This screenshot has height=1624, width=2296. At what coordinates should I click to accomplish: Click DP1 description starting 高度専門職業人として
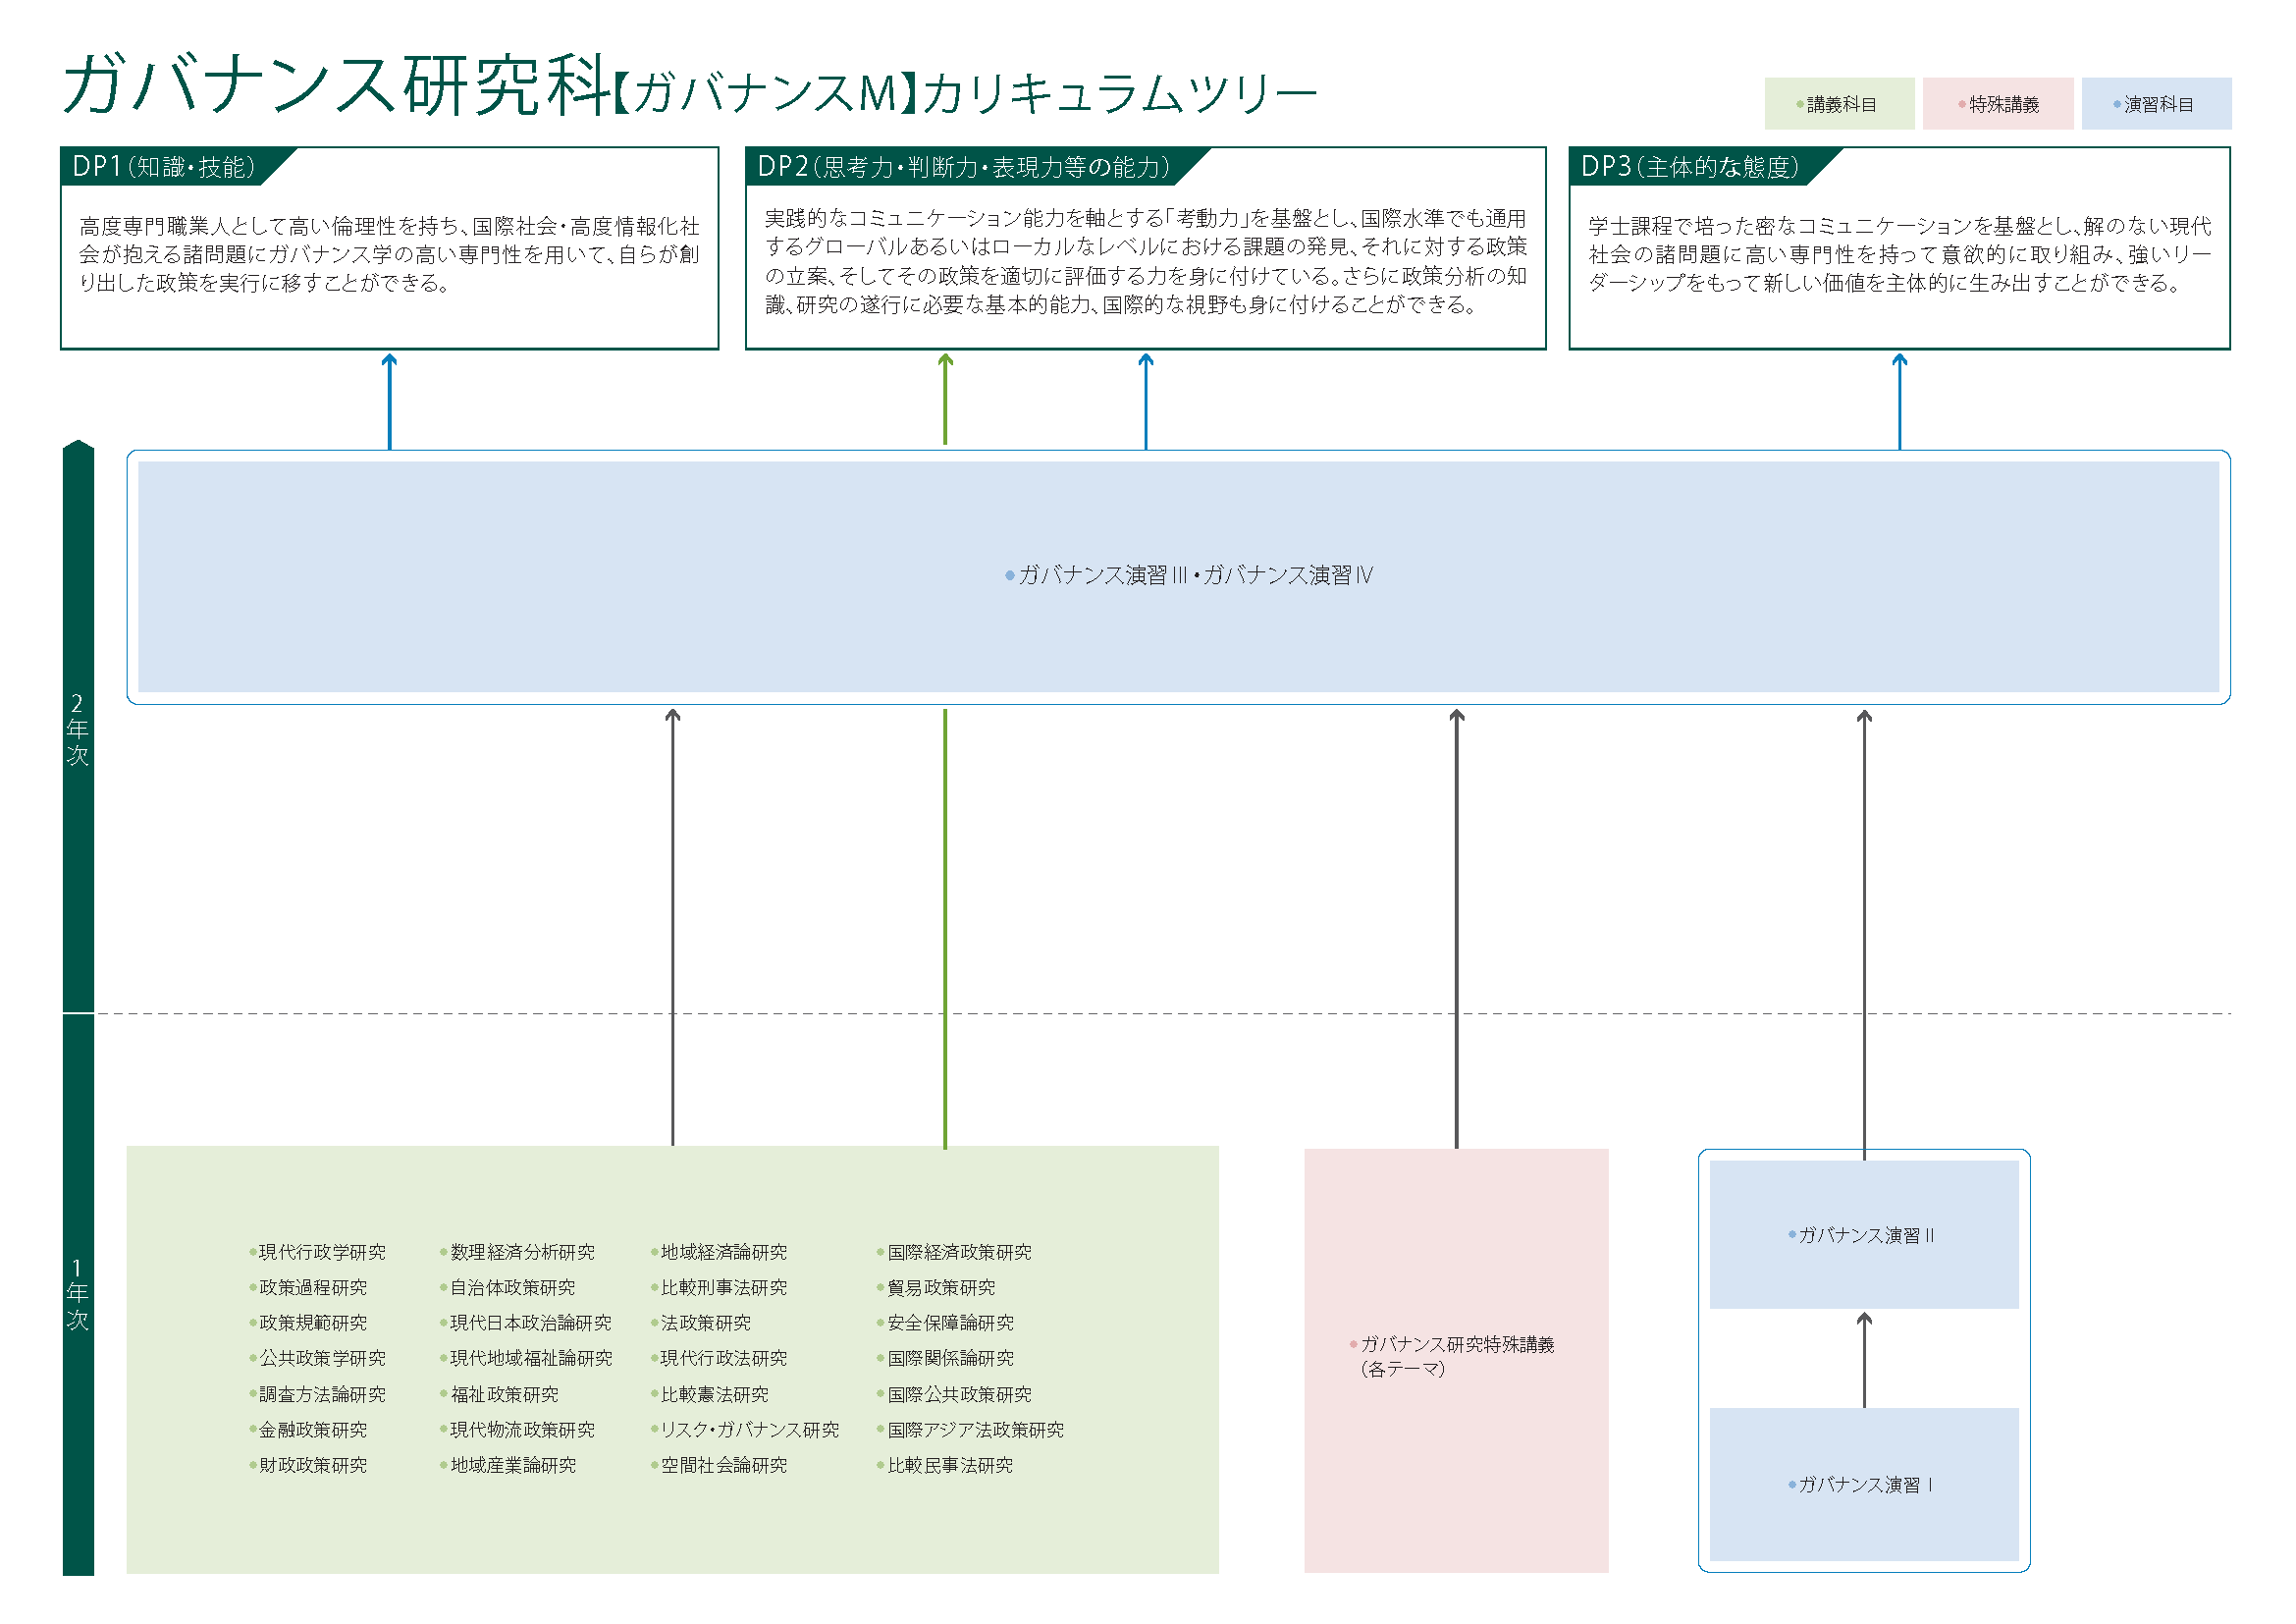[390, 255]
